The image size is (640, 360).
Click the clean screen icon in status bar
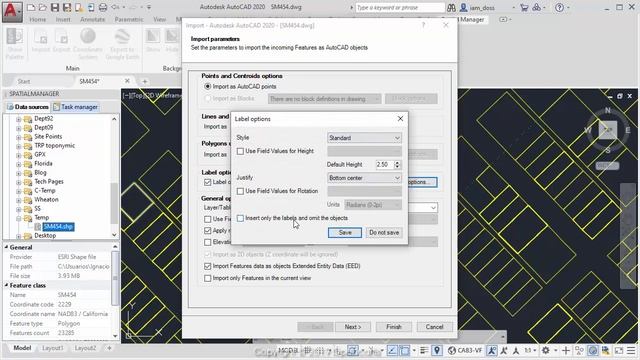(619, 350)
